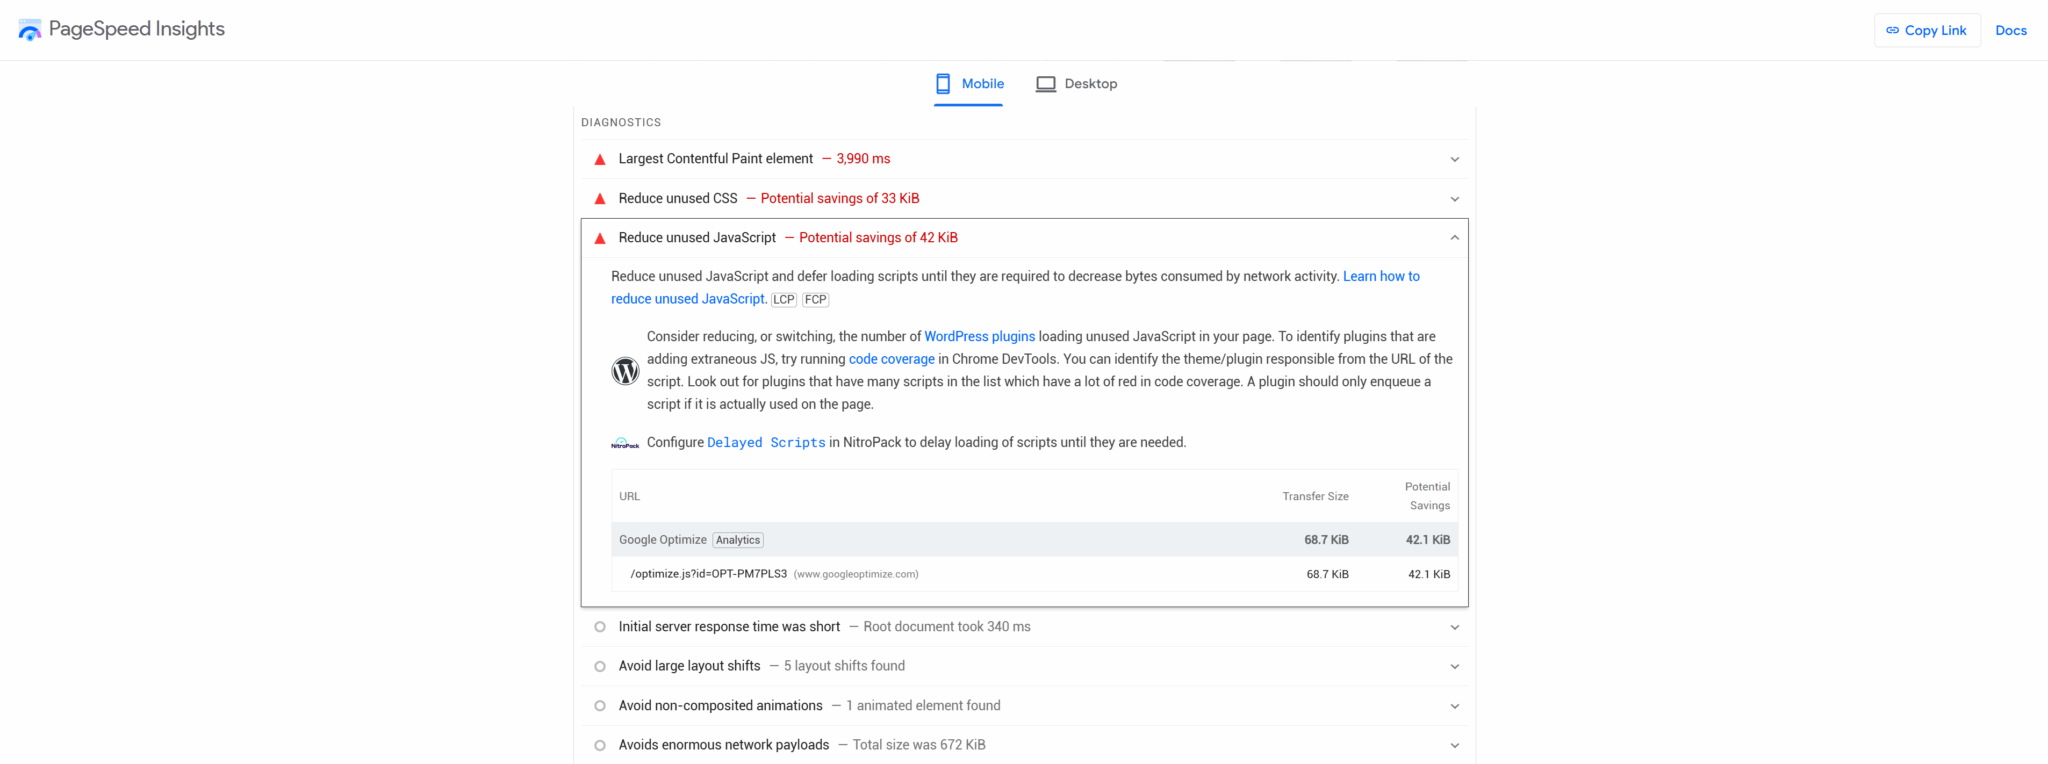Click the red triangle beside Largest Contentful Paint
The image size is (2048, 764).
(600, 159)
